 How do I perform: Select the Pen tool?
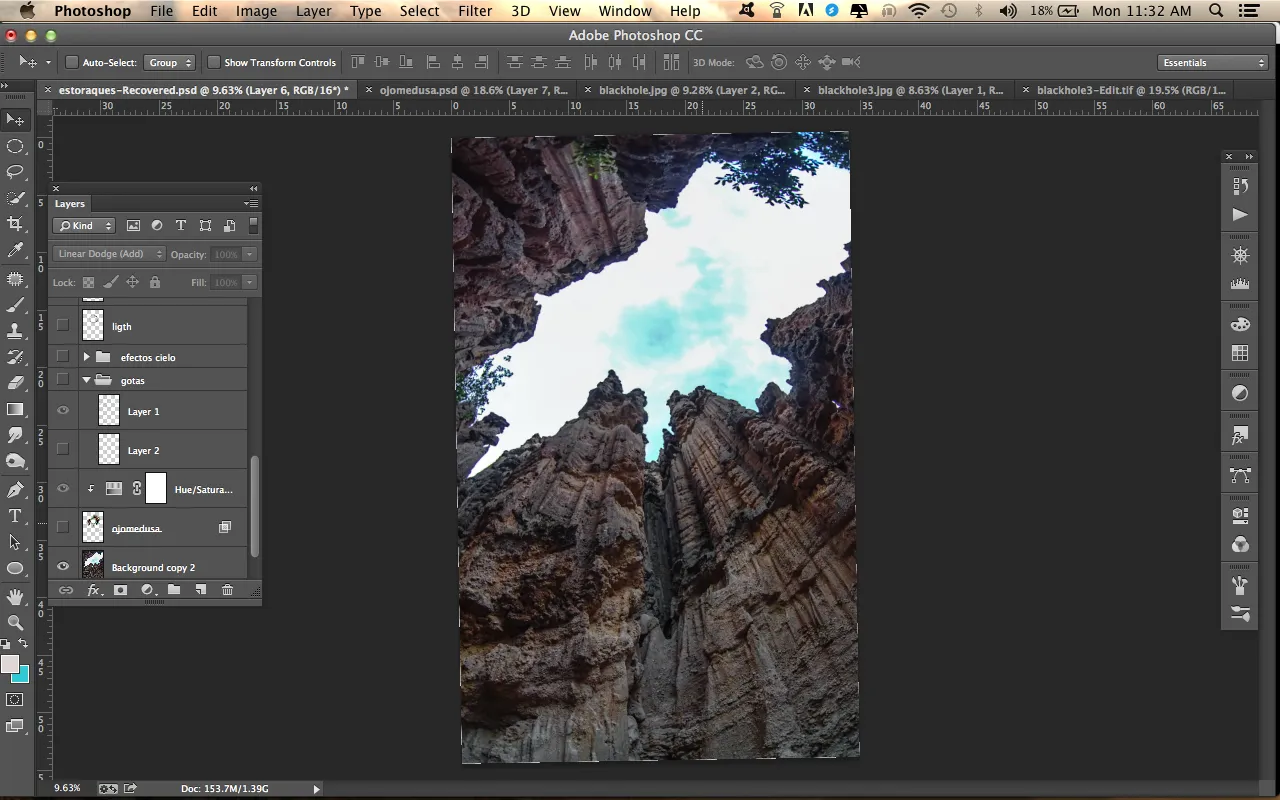tap(15, 490)
